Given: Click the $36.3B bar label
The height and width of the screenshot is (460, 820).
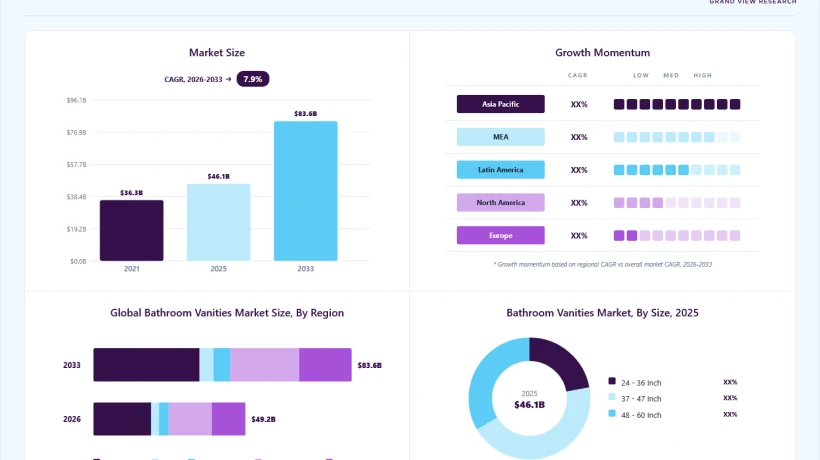Looking at the screenshot, I should tap(131, 192).
